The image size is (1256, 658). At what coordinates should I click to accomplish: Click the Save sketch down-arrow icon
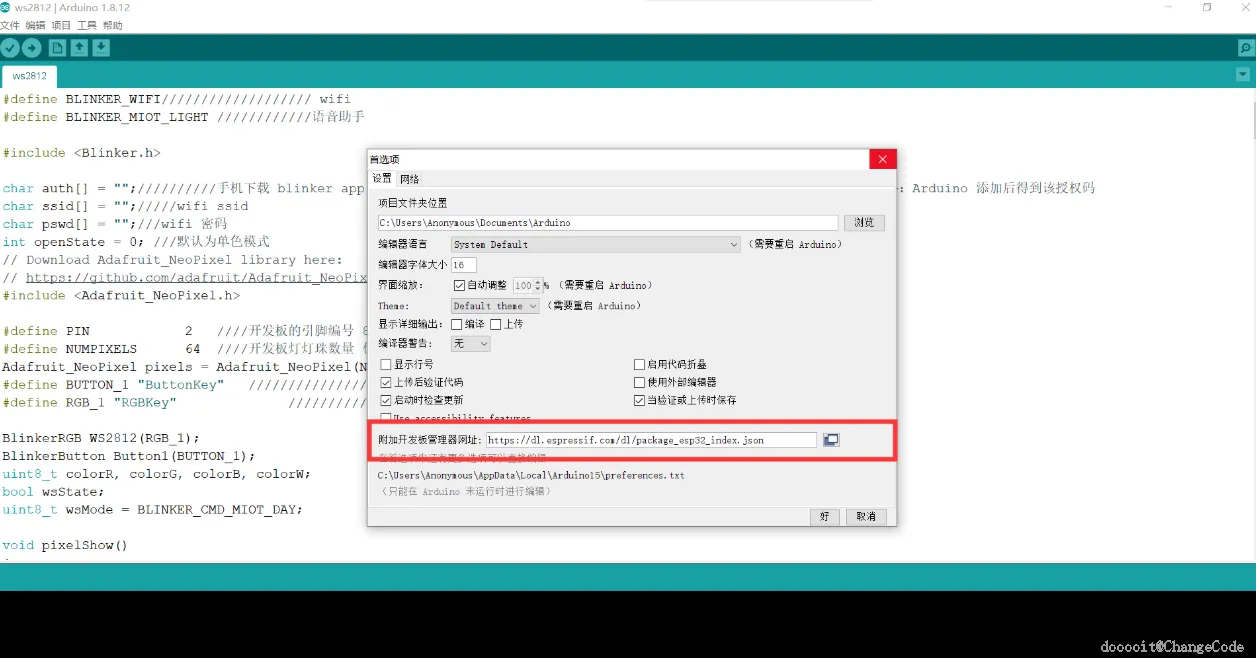(x=101, y=48)
